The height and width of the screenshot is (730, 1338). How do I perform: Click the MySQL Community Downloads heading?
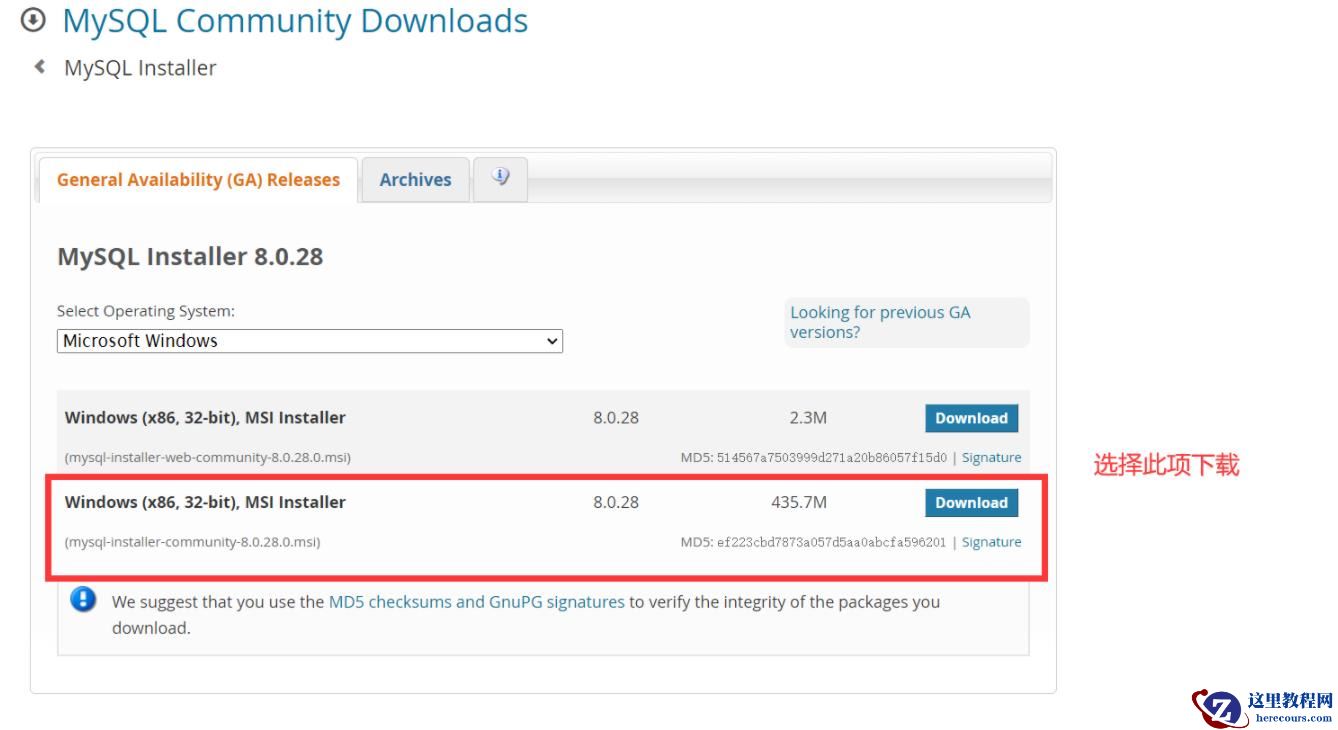(295, 21)
